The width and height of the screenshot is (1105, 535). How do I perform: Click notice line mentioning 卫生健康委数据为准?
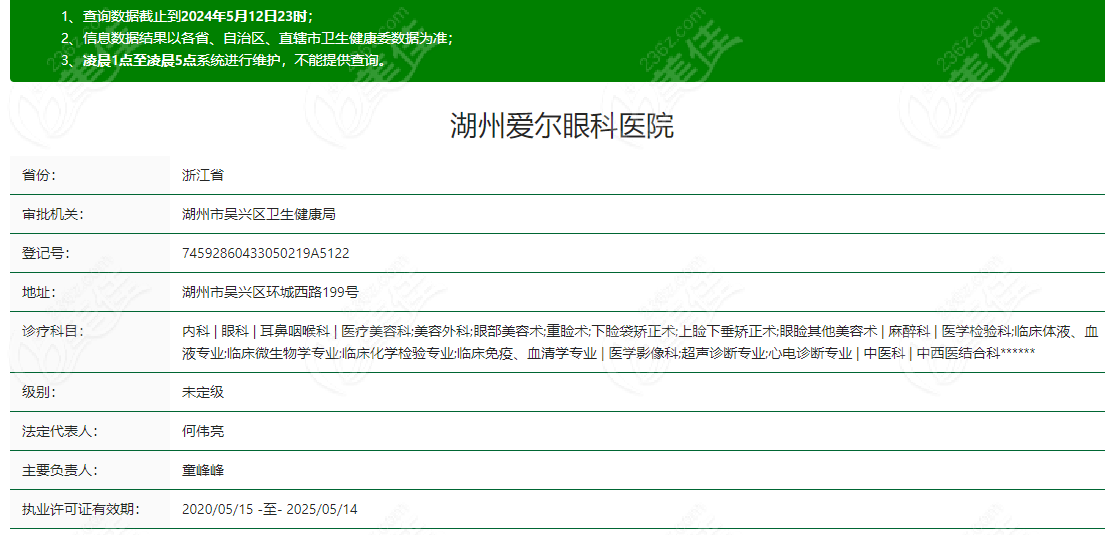257,39
